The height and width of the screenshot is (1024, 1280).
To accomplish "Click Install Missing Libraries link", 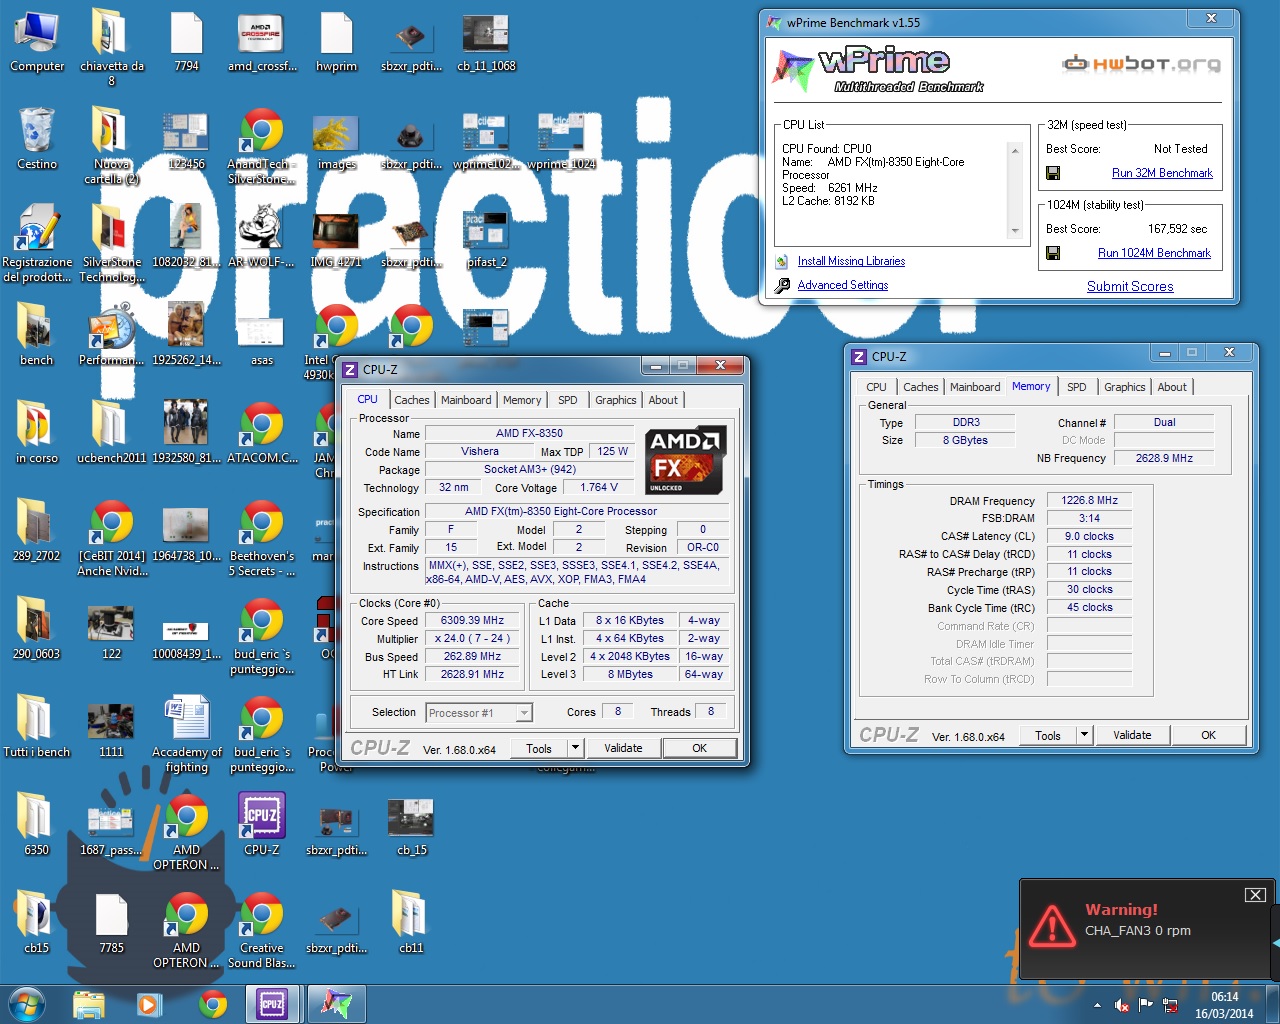I will (851, 261).
